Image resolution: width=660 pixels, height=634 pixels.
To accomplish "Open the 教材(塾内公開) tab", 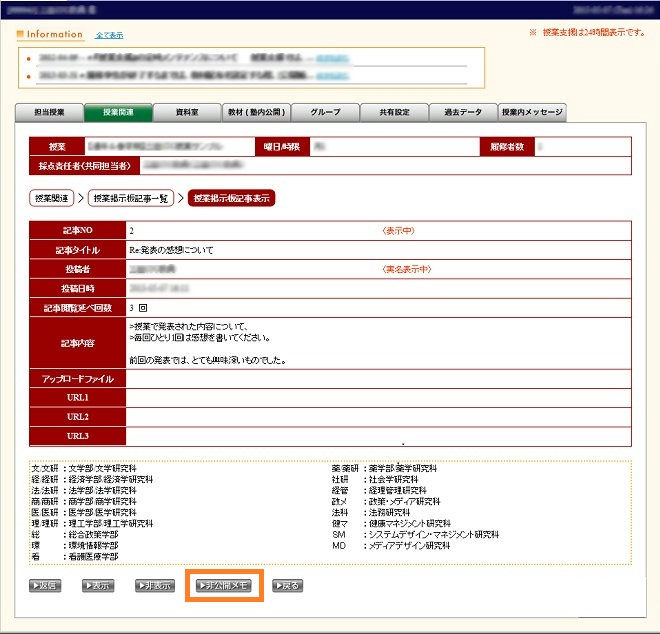I will (x=254, y=112).
